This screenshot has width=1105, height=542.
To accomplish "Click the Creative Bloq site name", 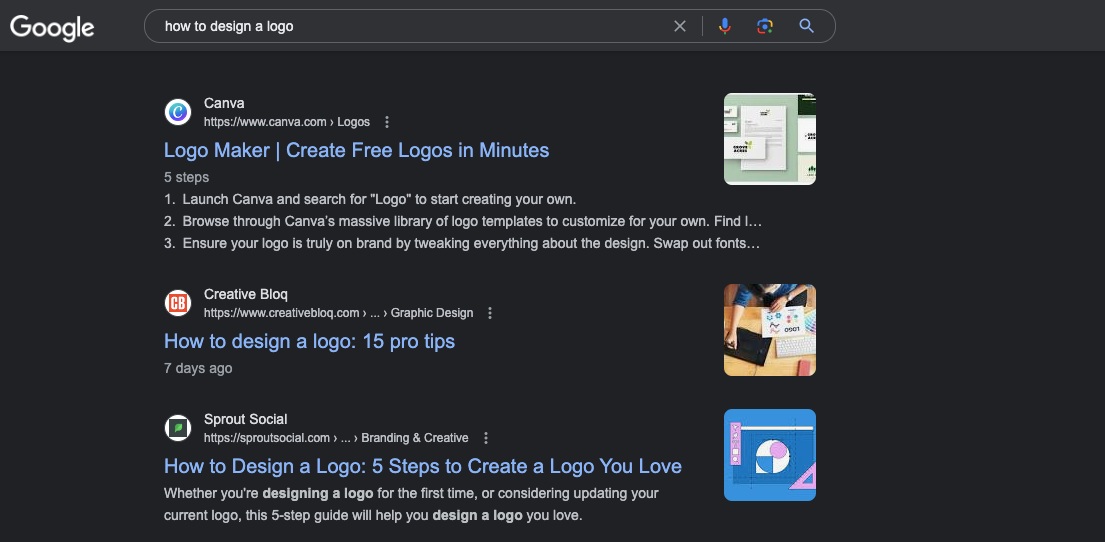I will (x=246, y=294).
